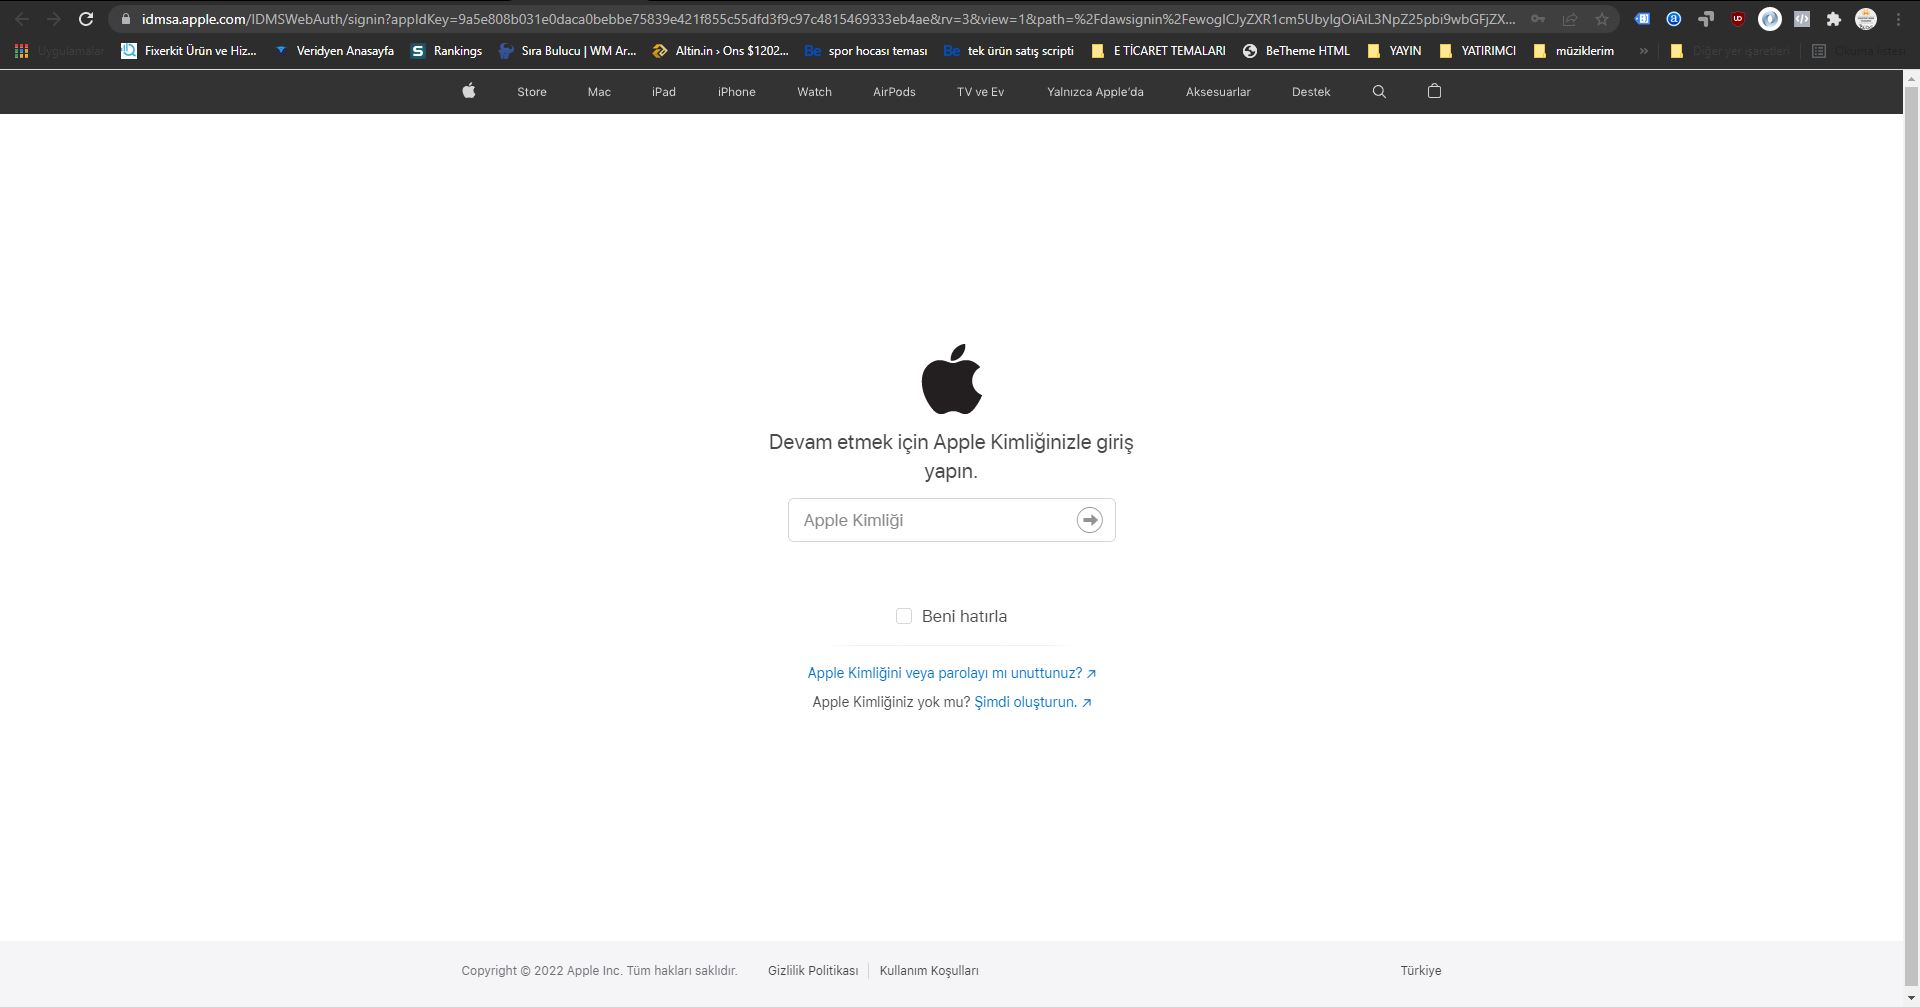This screenshot has width=1920, height=1007.
Task: Open the Alexa 'a' extension icon
Action: (1674, 19)
